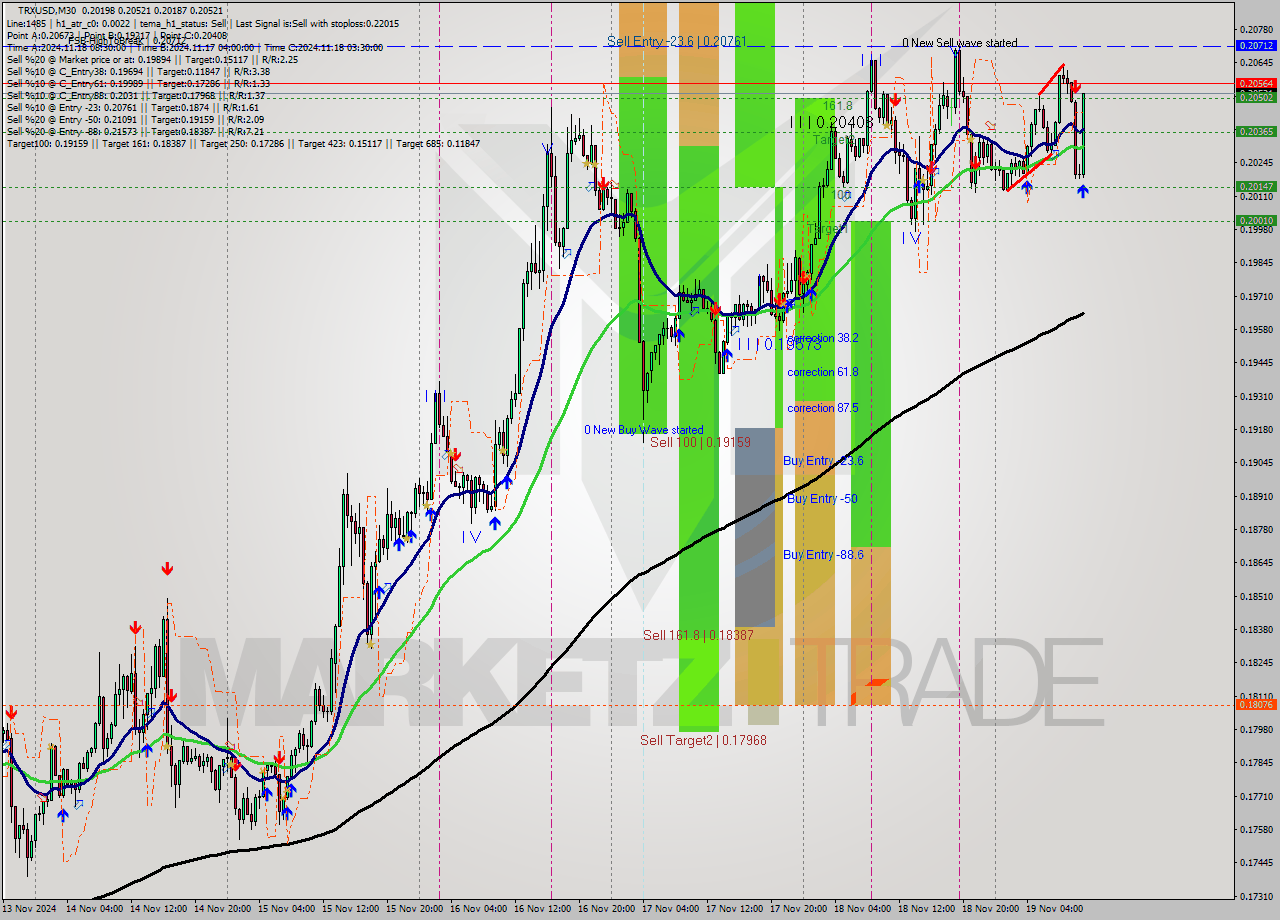The image size is (1280, 920).
Task: Select the 'Sell 161.8 | 0.18387' label
Action: (x=698, y=635)
